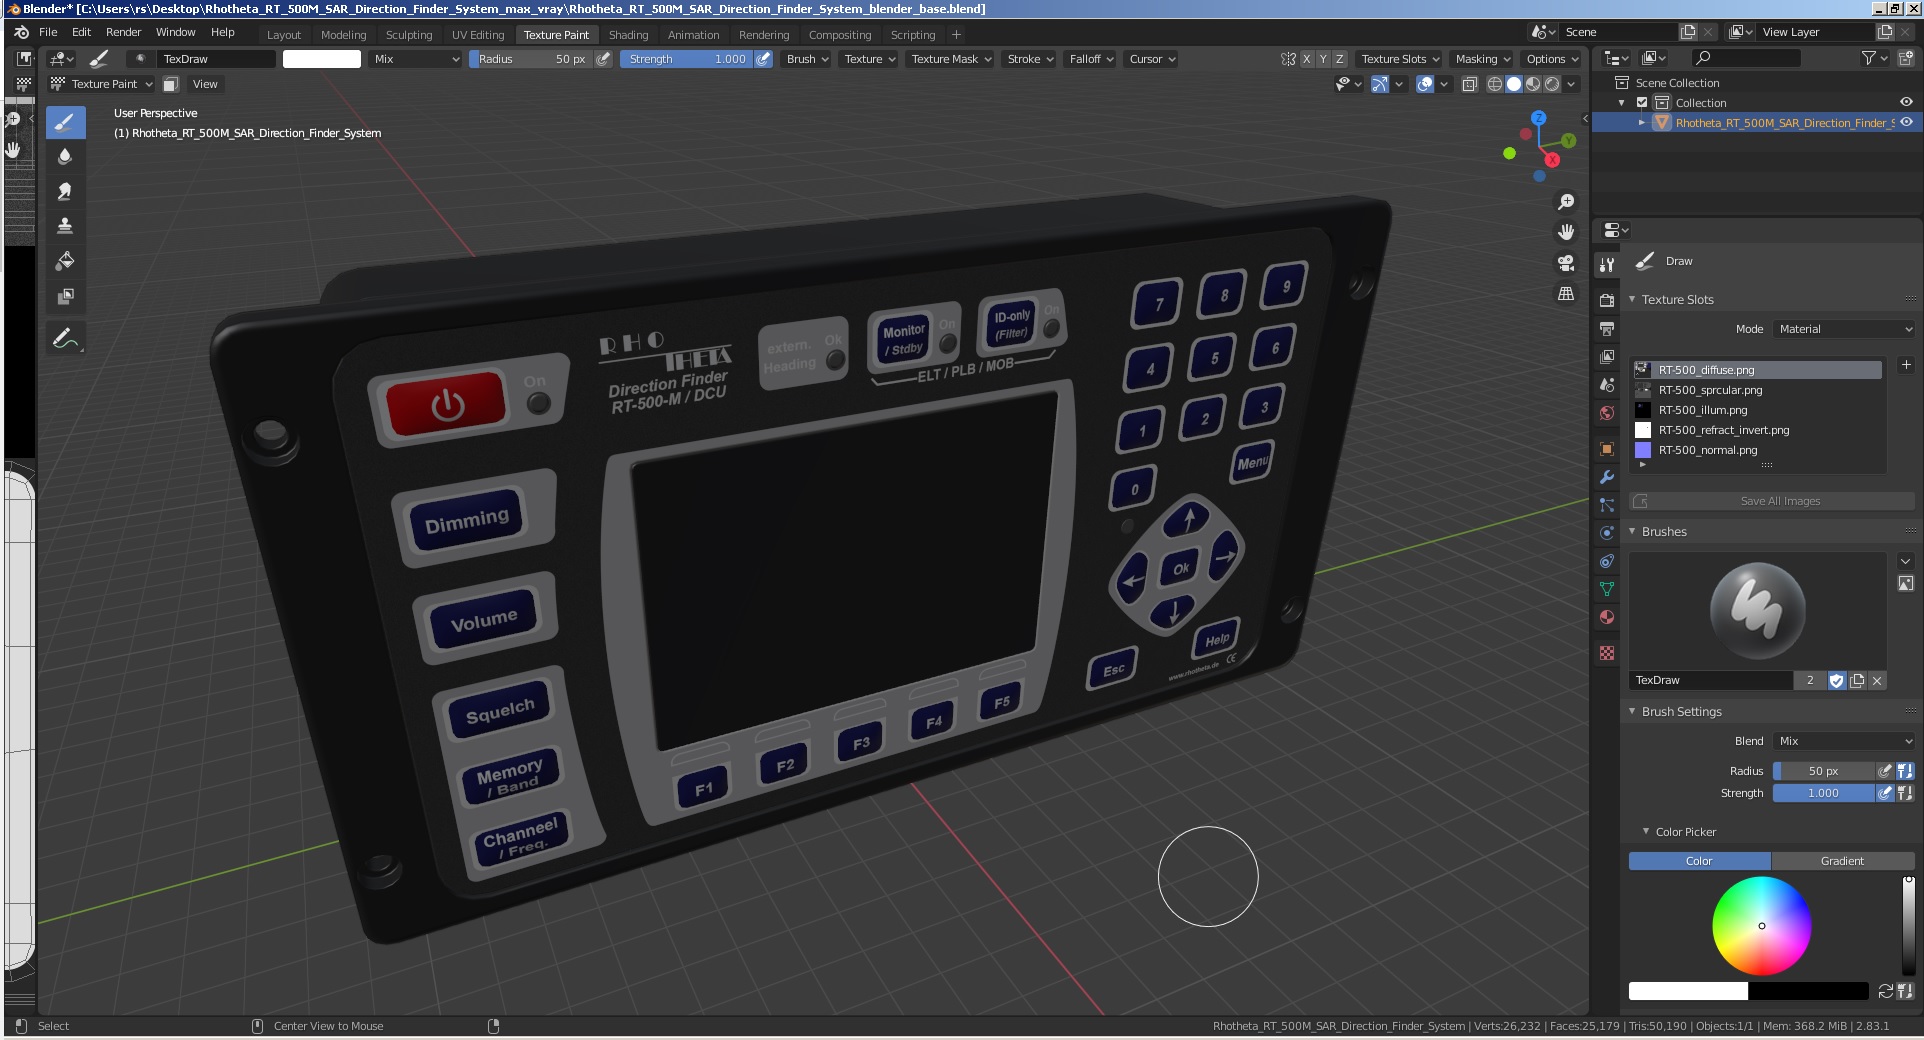Screen dimensions: 1924x1040
Task: Select the Soften tool
Action: click(65, 157)
